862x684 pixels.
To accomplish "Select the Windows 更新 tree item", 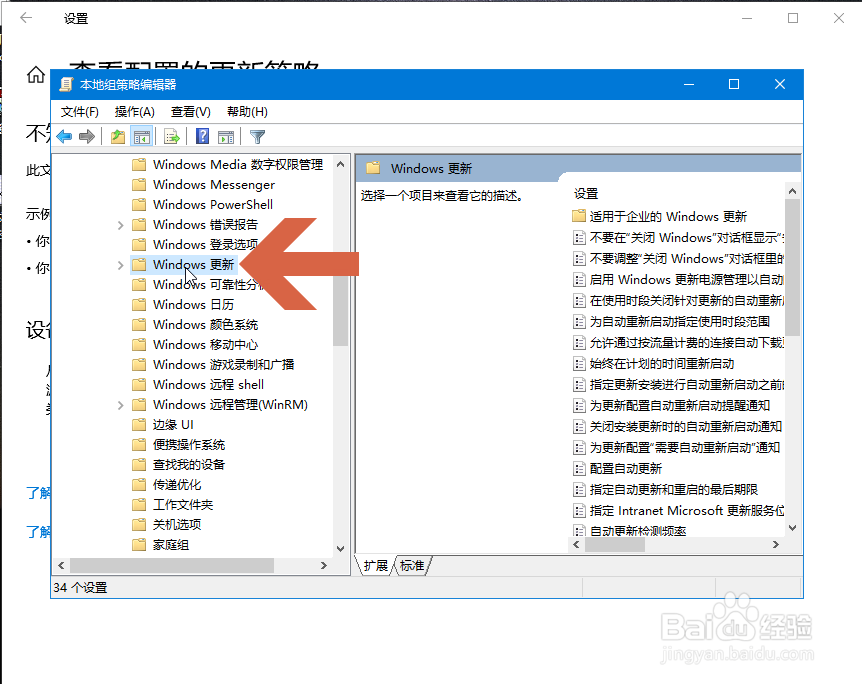I will 194,264.
